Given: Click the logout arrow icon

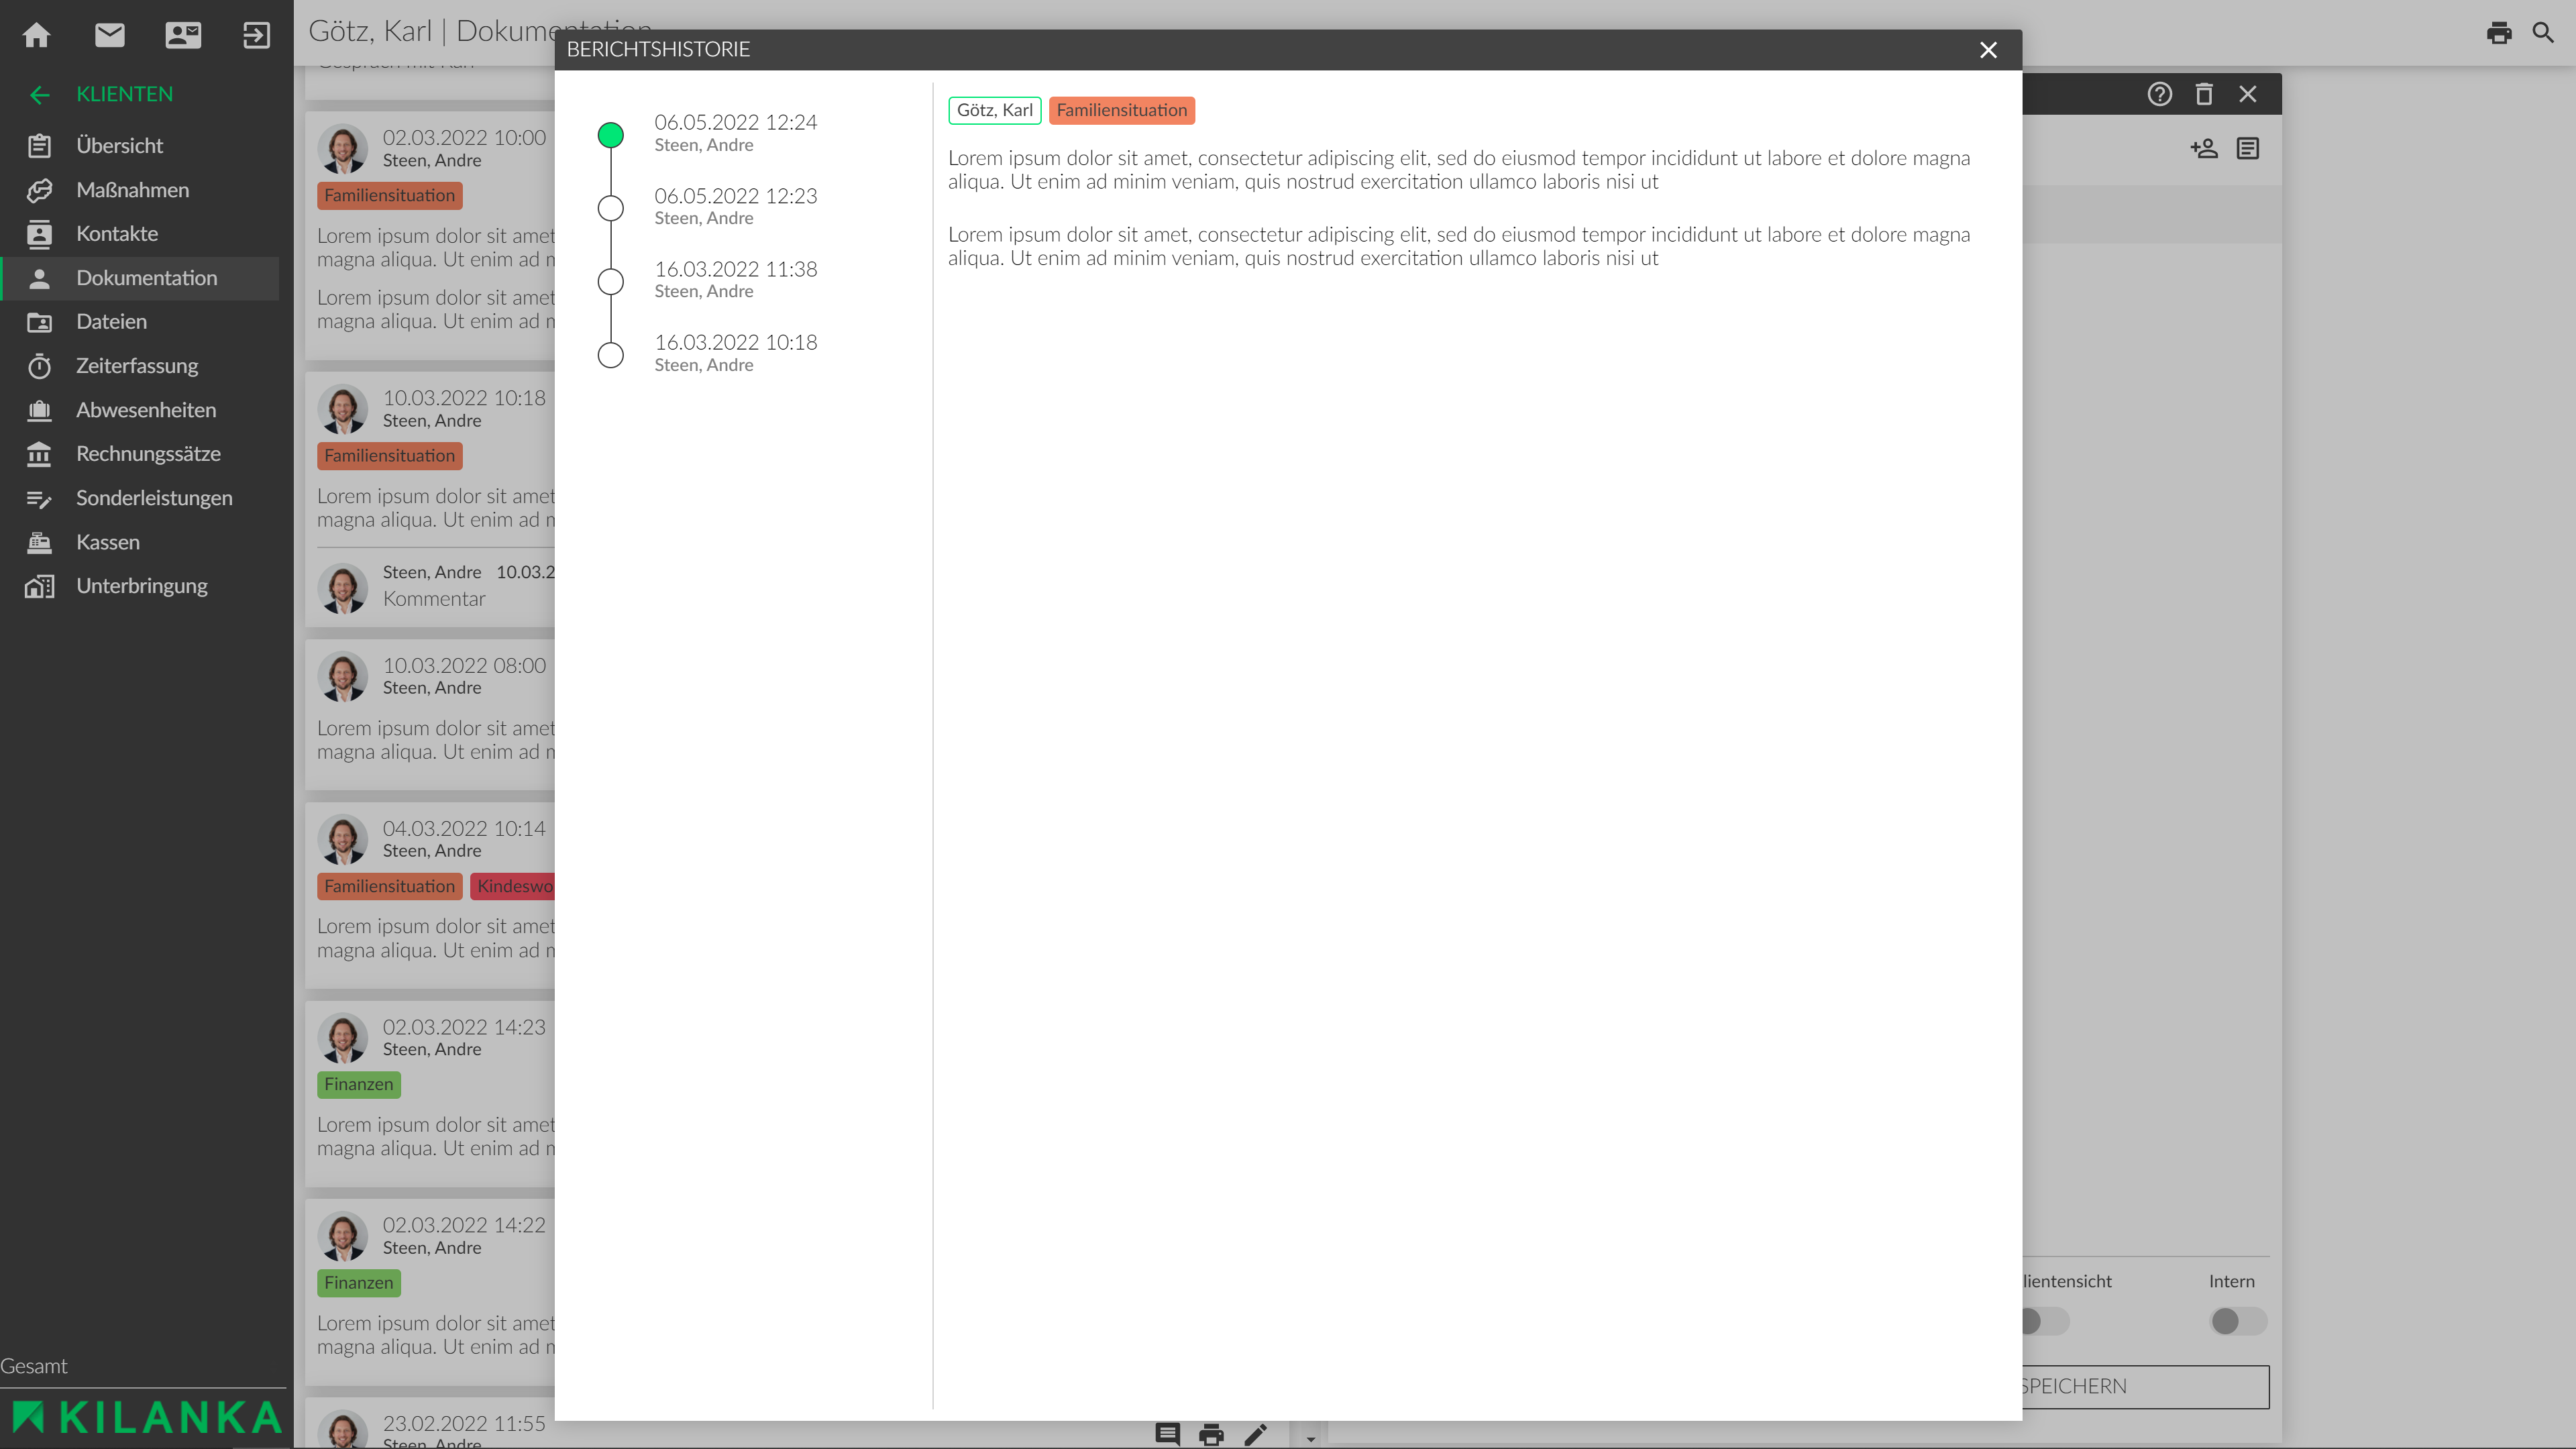Looking at the screenshot, I should click(256, 35).
